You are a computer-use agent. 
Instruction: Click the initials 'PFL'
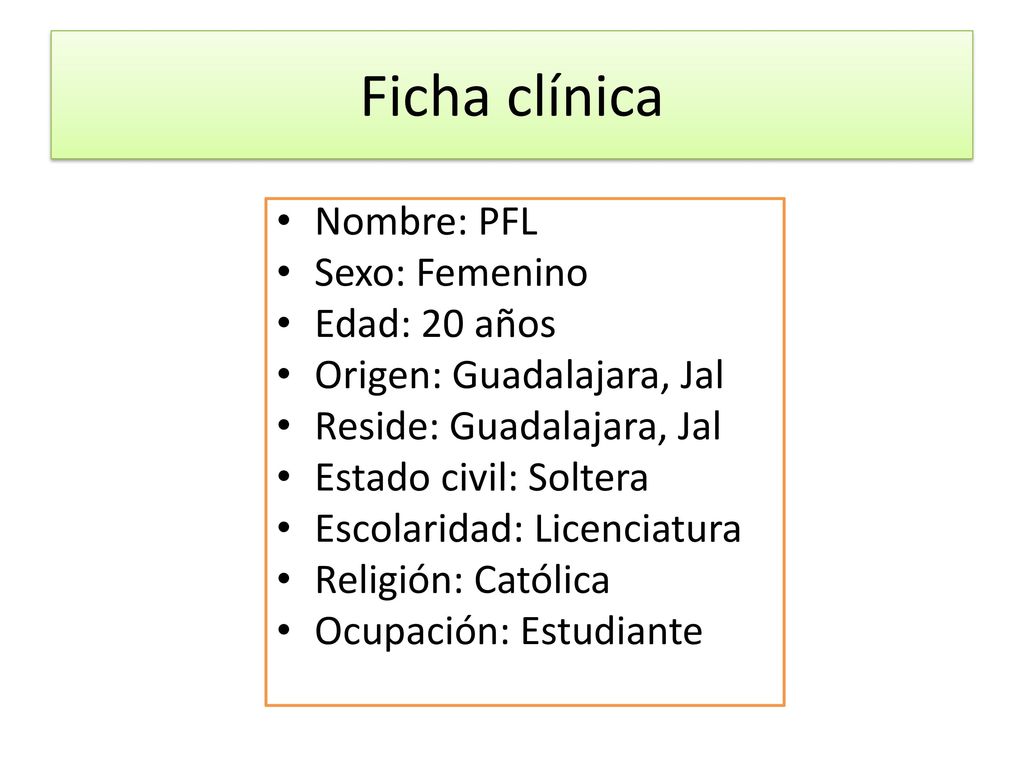(x=508, y=221)
